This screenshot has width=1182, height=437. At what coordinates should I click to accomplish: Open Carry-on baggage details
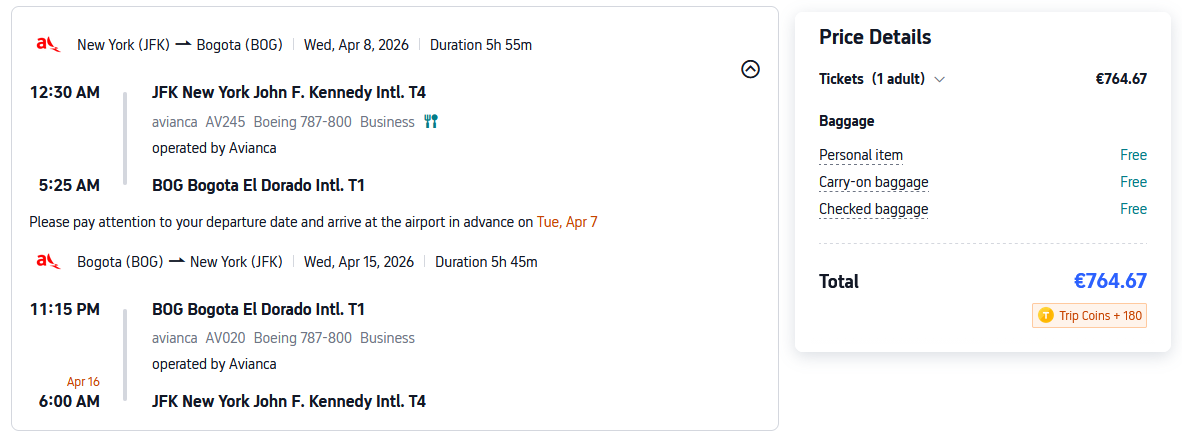click(873, 182)
